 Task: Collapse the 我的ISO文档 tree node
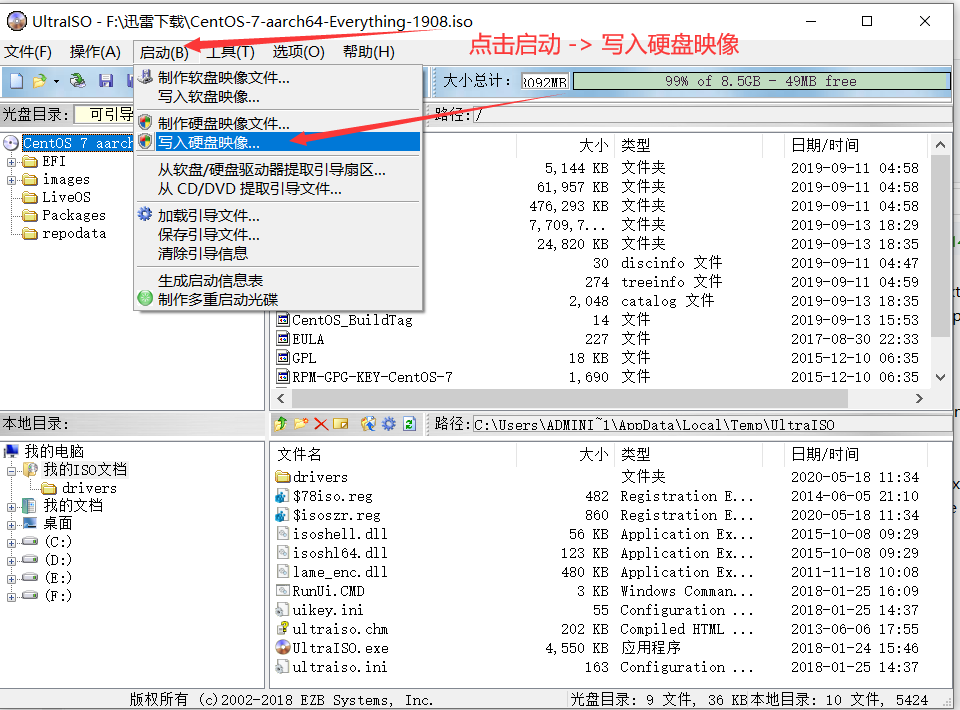pos(11,471)
